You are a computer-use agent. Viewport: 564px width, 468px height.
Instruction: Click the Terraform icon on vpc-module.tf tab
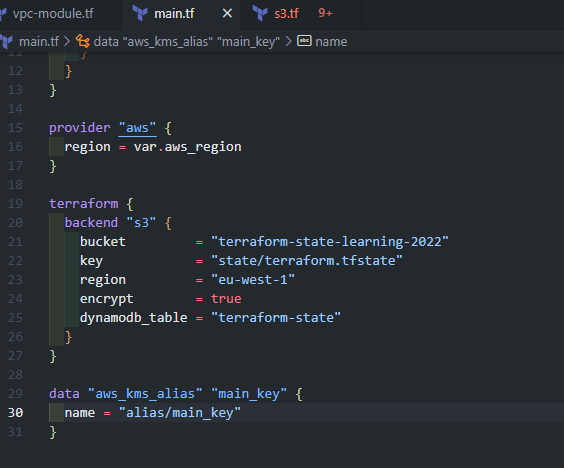pyautogui.click(x=3, y=14)
